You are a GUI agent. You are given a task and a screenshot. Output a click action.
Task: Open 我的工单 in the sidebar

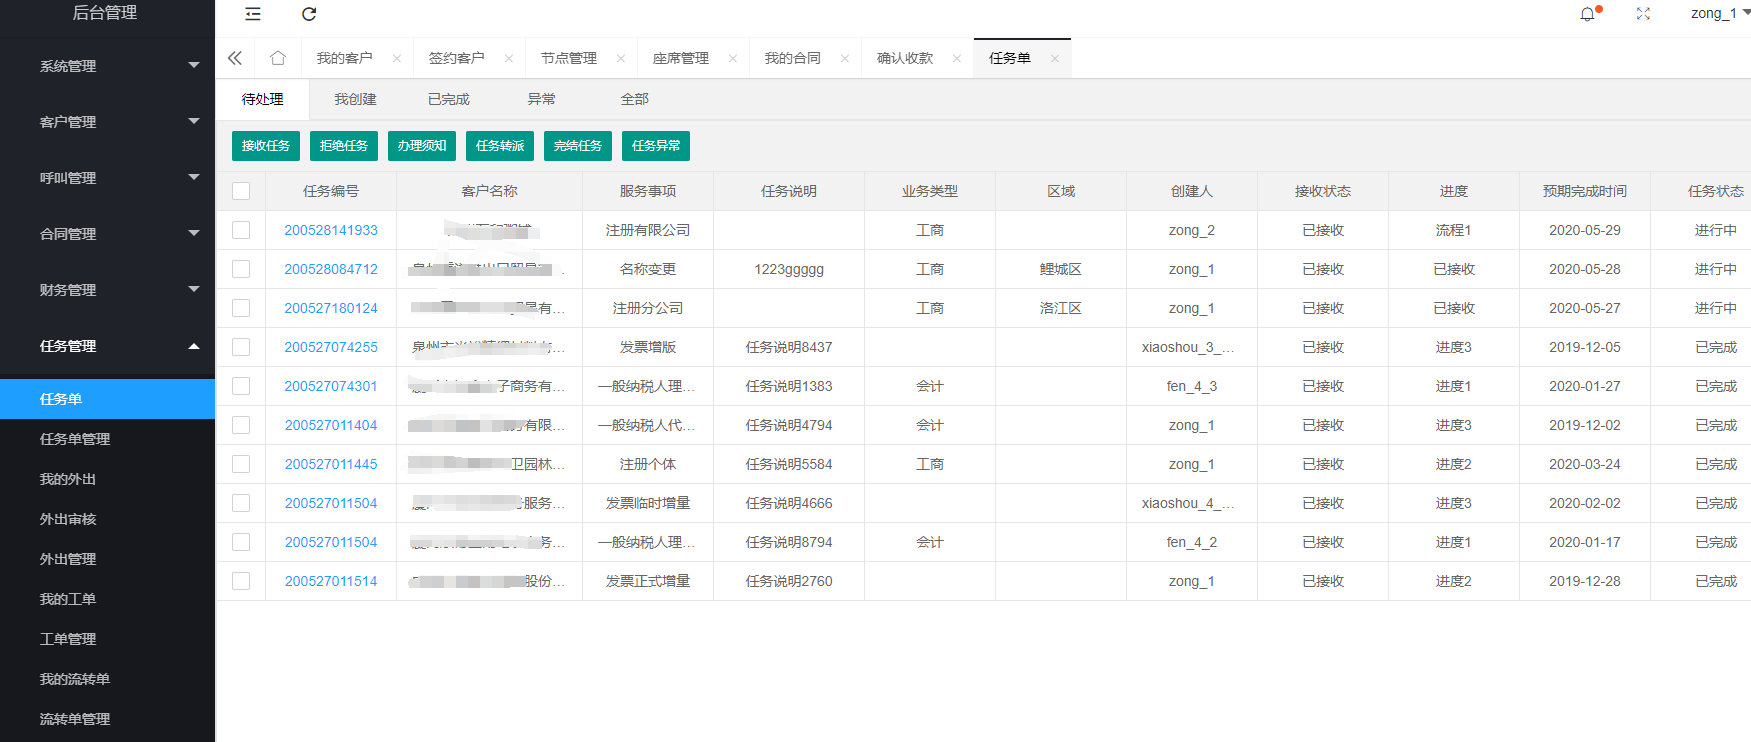point(107,599)
